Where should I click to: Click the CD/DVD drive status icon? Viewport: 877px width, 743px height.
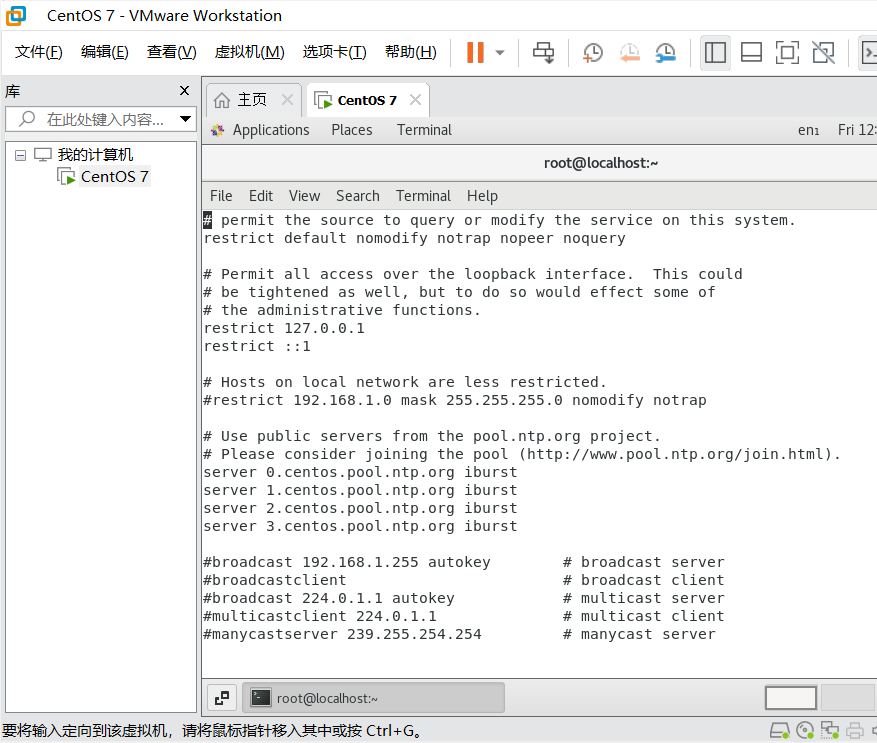point(804,730)
